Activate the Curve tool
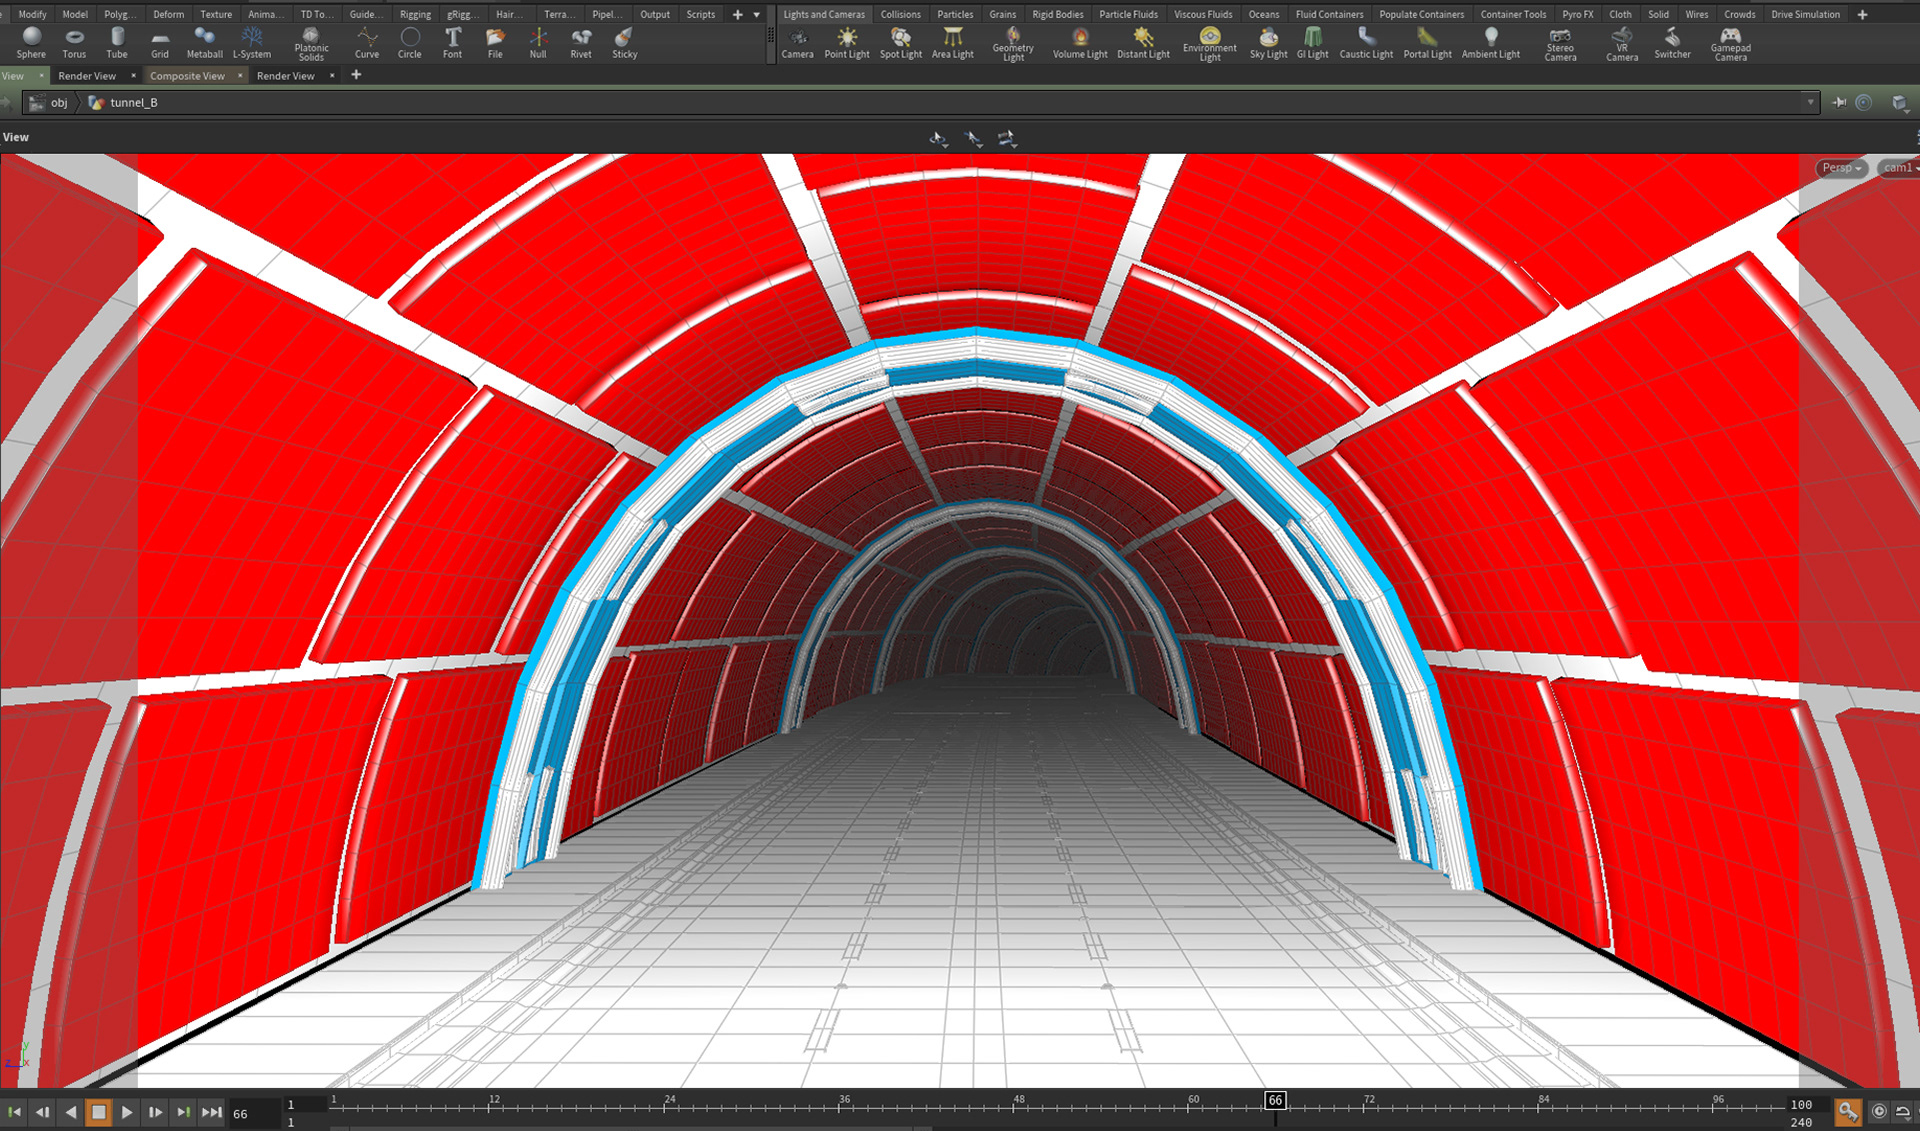The width and height of the screenshot is (1920, 1131). point(367,43)
